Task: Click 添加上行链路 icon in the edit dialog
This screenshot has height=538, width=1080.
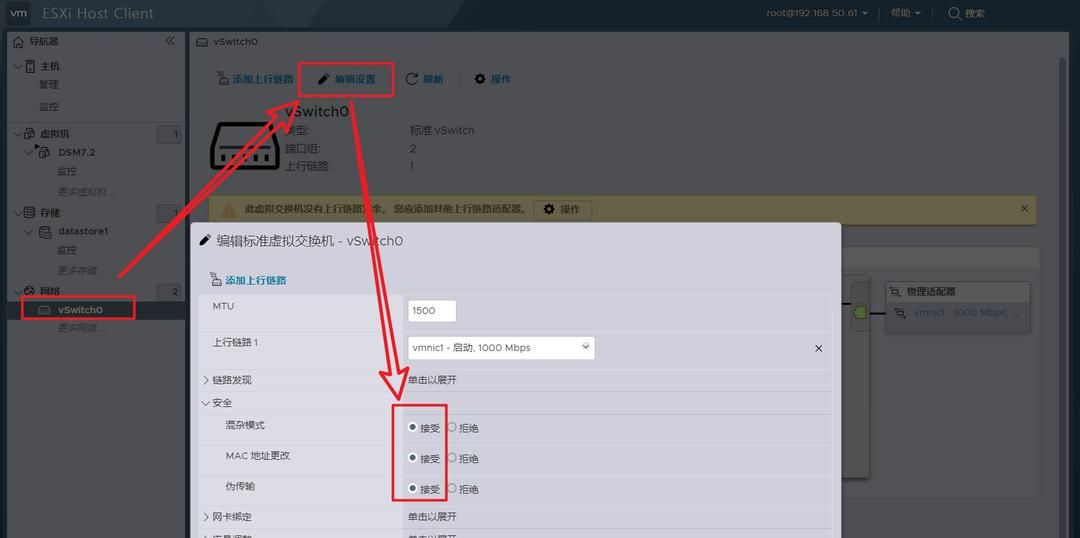Action: (216, 281)
